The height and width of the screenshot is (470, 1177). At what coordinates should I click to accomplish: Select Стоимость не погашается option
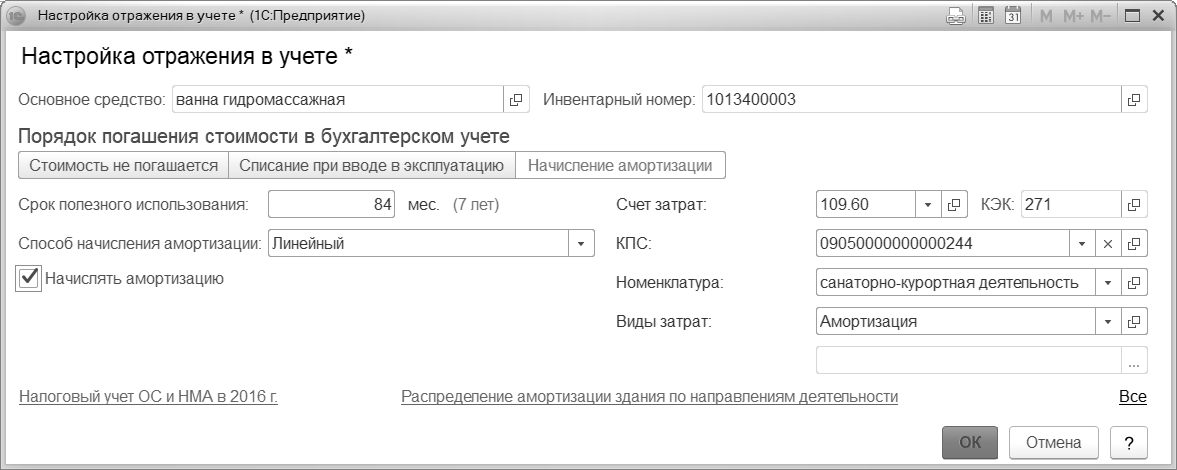pos(124,165)
